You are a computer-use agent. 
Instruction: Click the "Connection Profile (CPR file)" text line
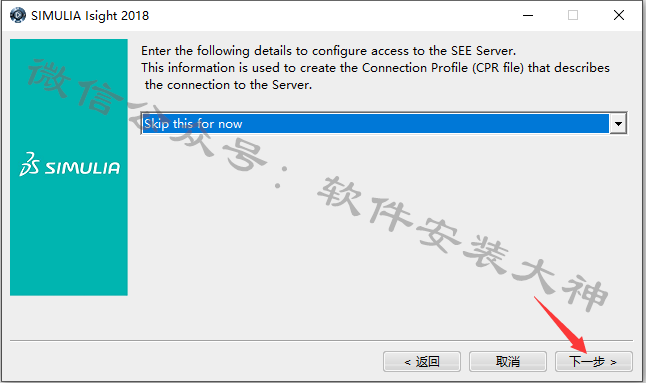(375, 68)
